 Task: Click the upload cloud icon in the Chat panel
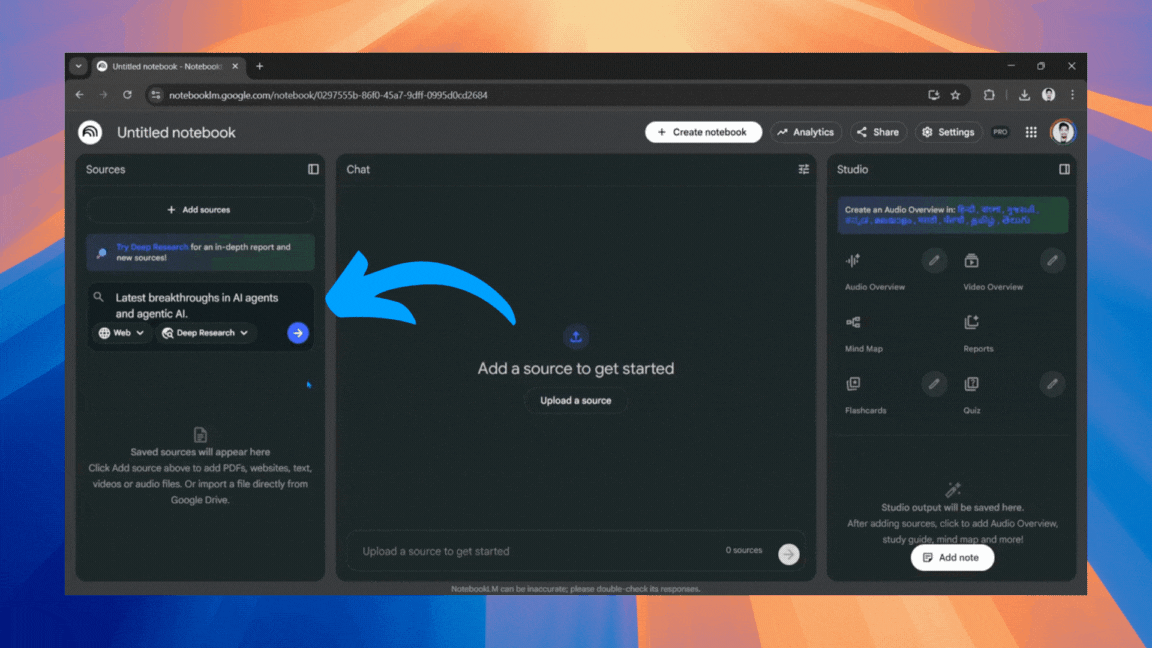[575, 336]
